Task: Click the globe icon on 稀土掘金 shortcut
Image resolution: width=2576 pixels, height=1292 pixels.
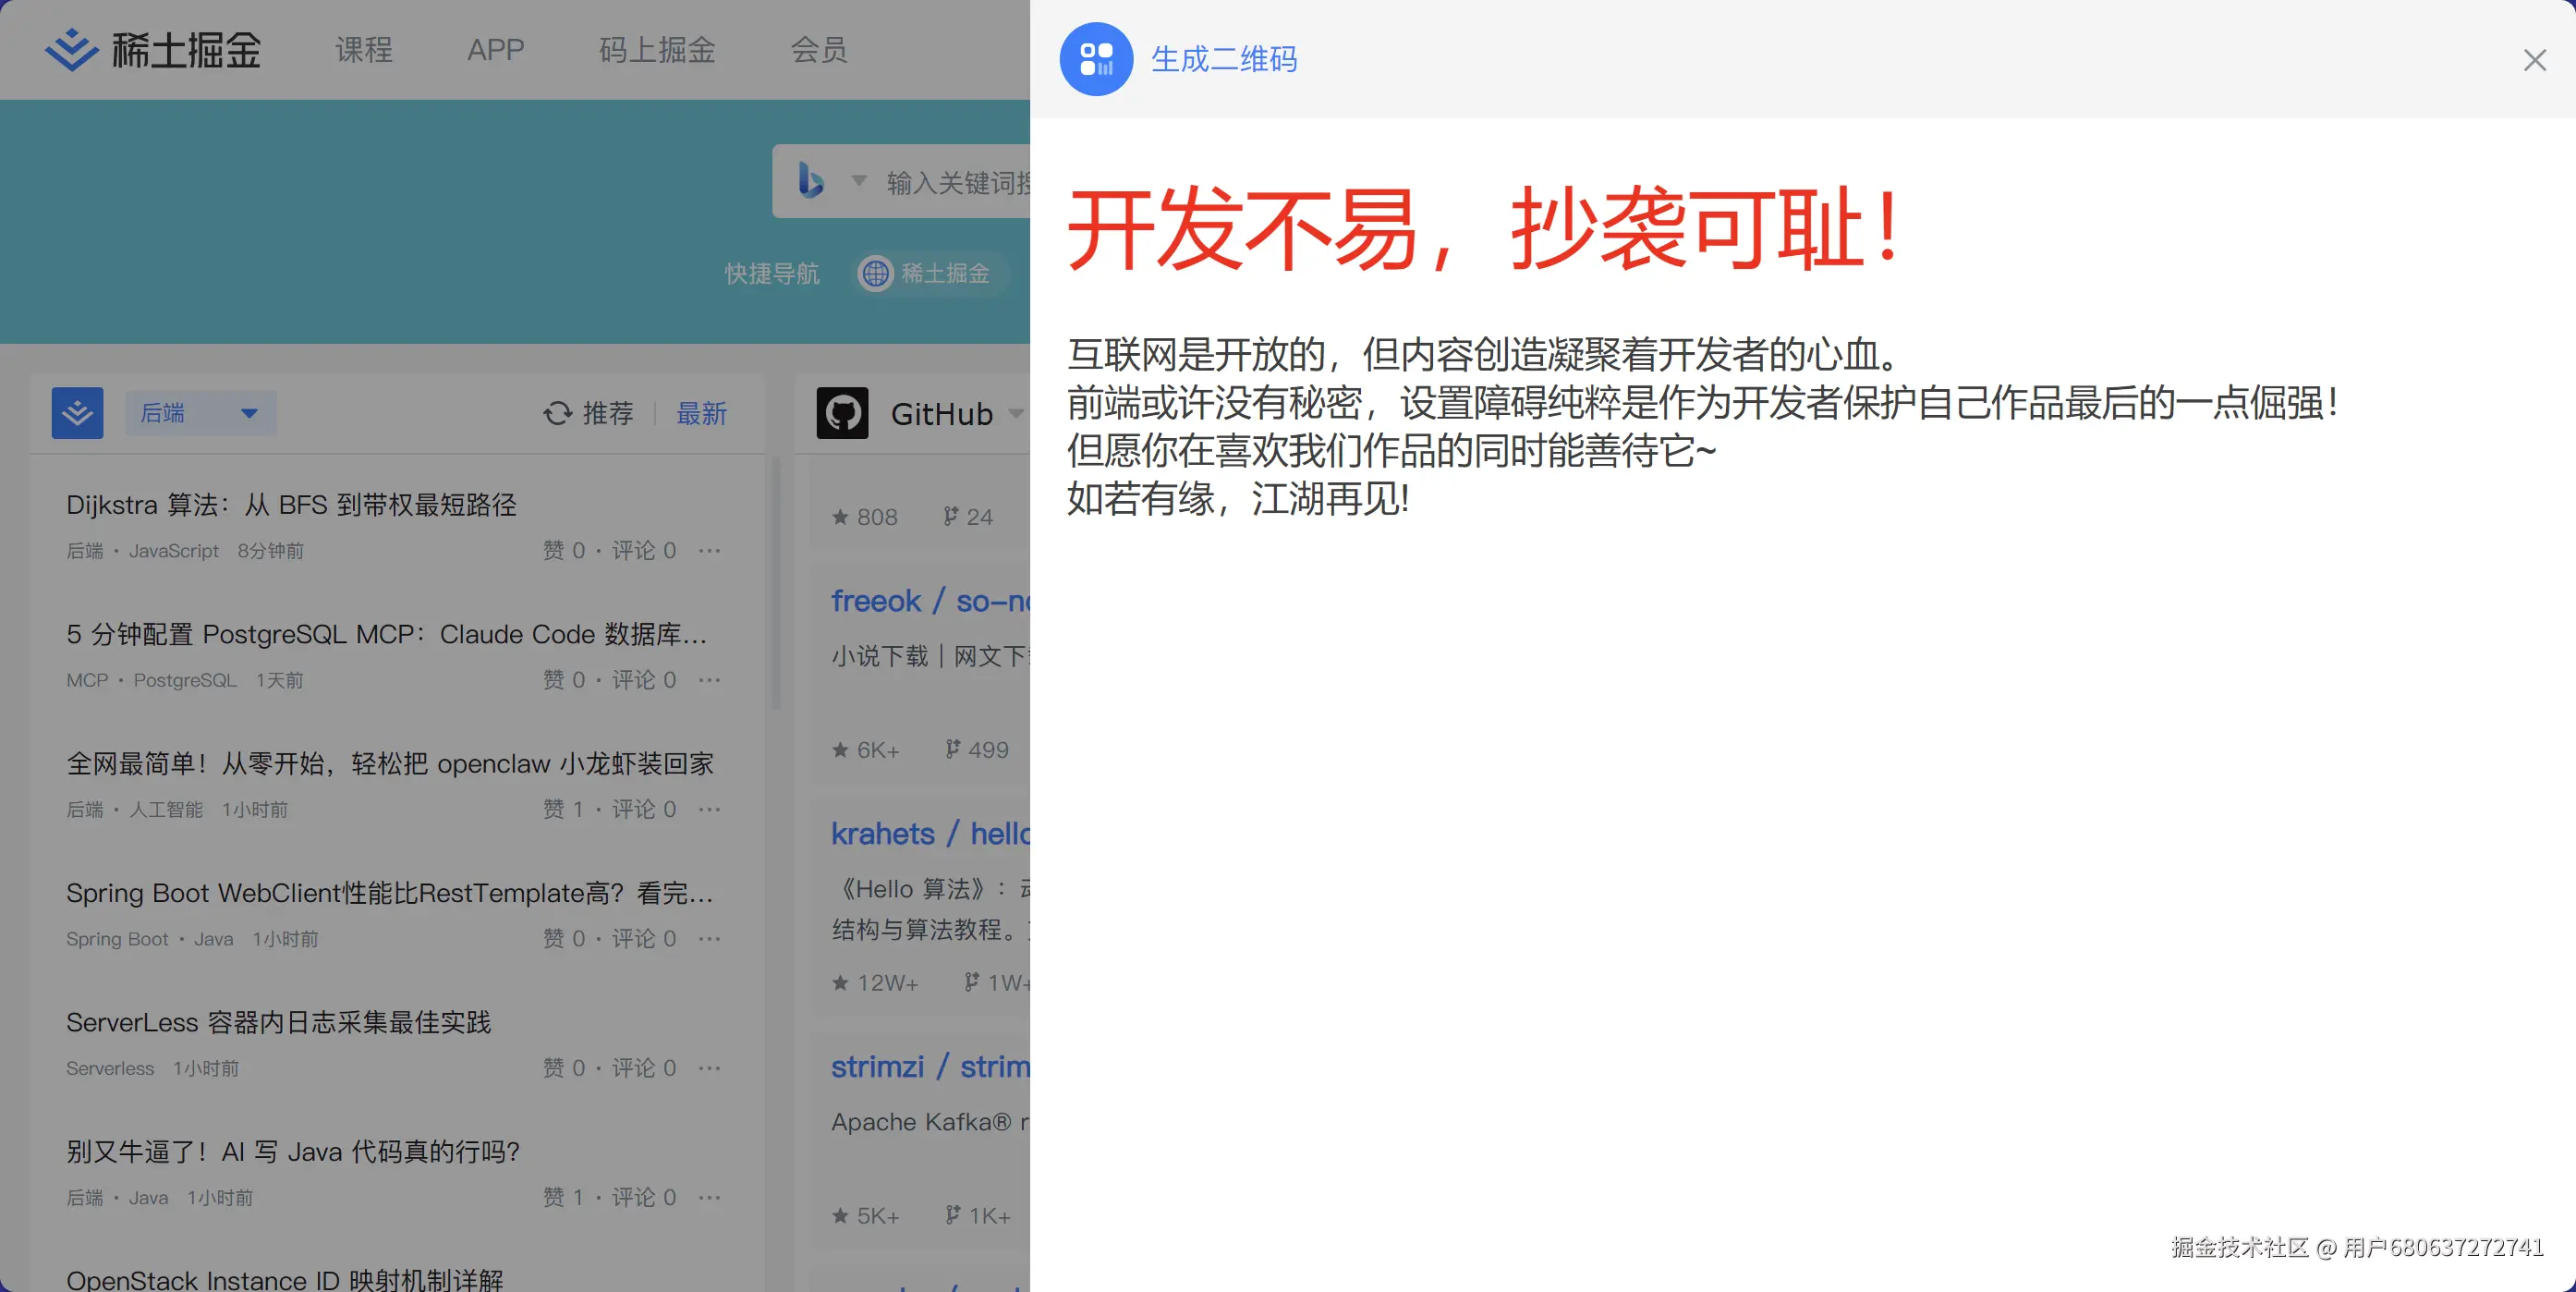Action: point(876,273)
